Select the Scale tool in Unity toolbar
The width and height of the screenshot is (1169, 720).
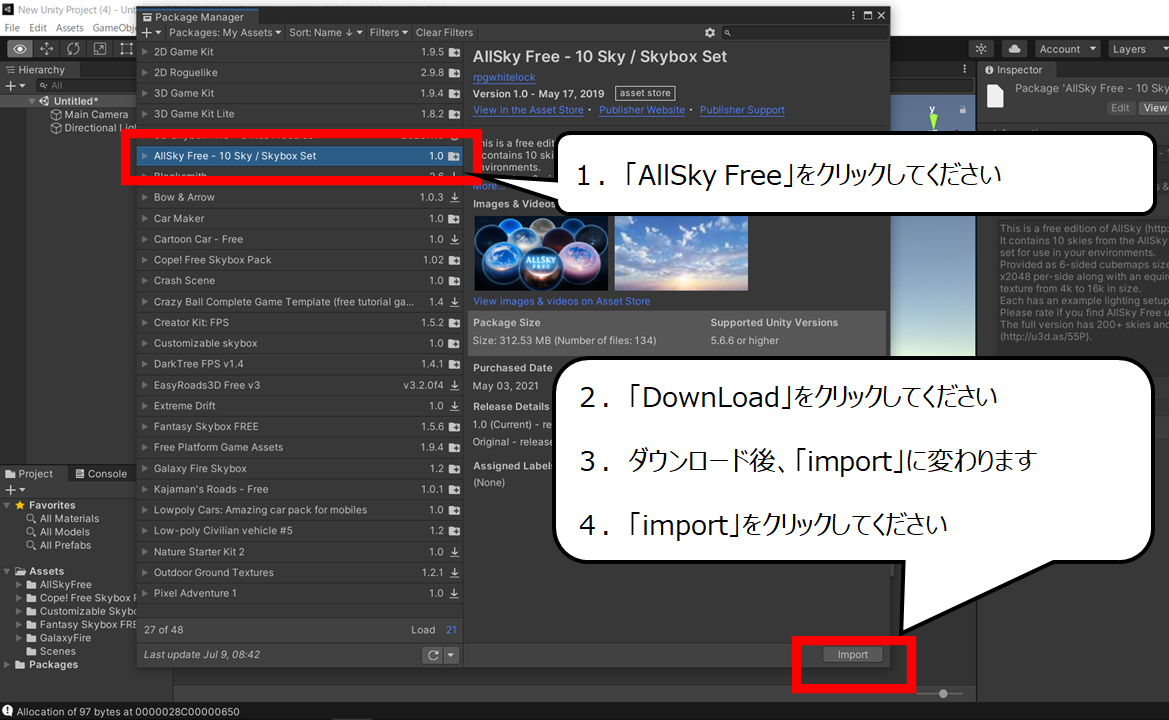coord(100,49)
